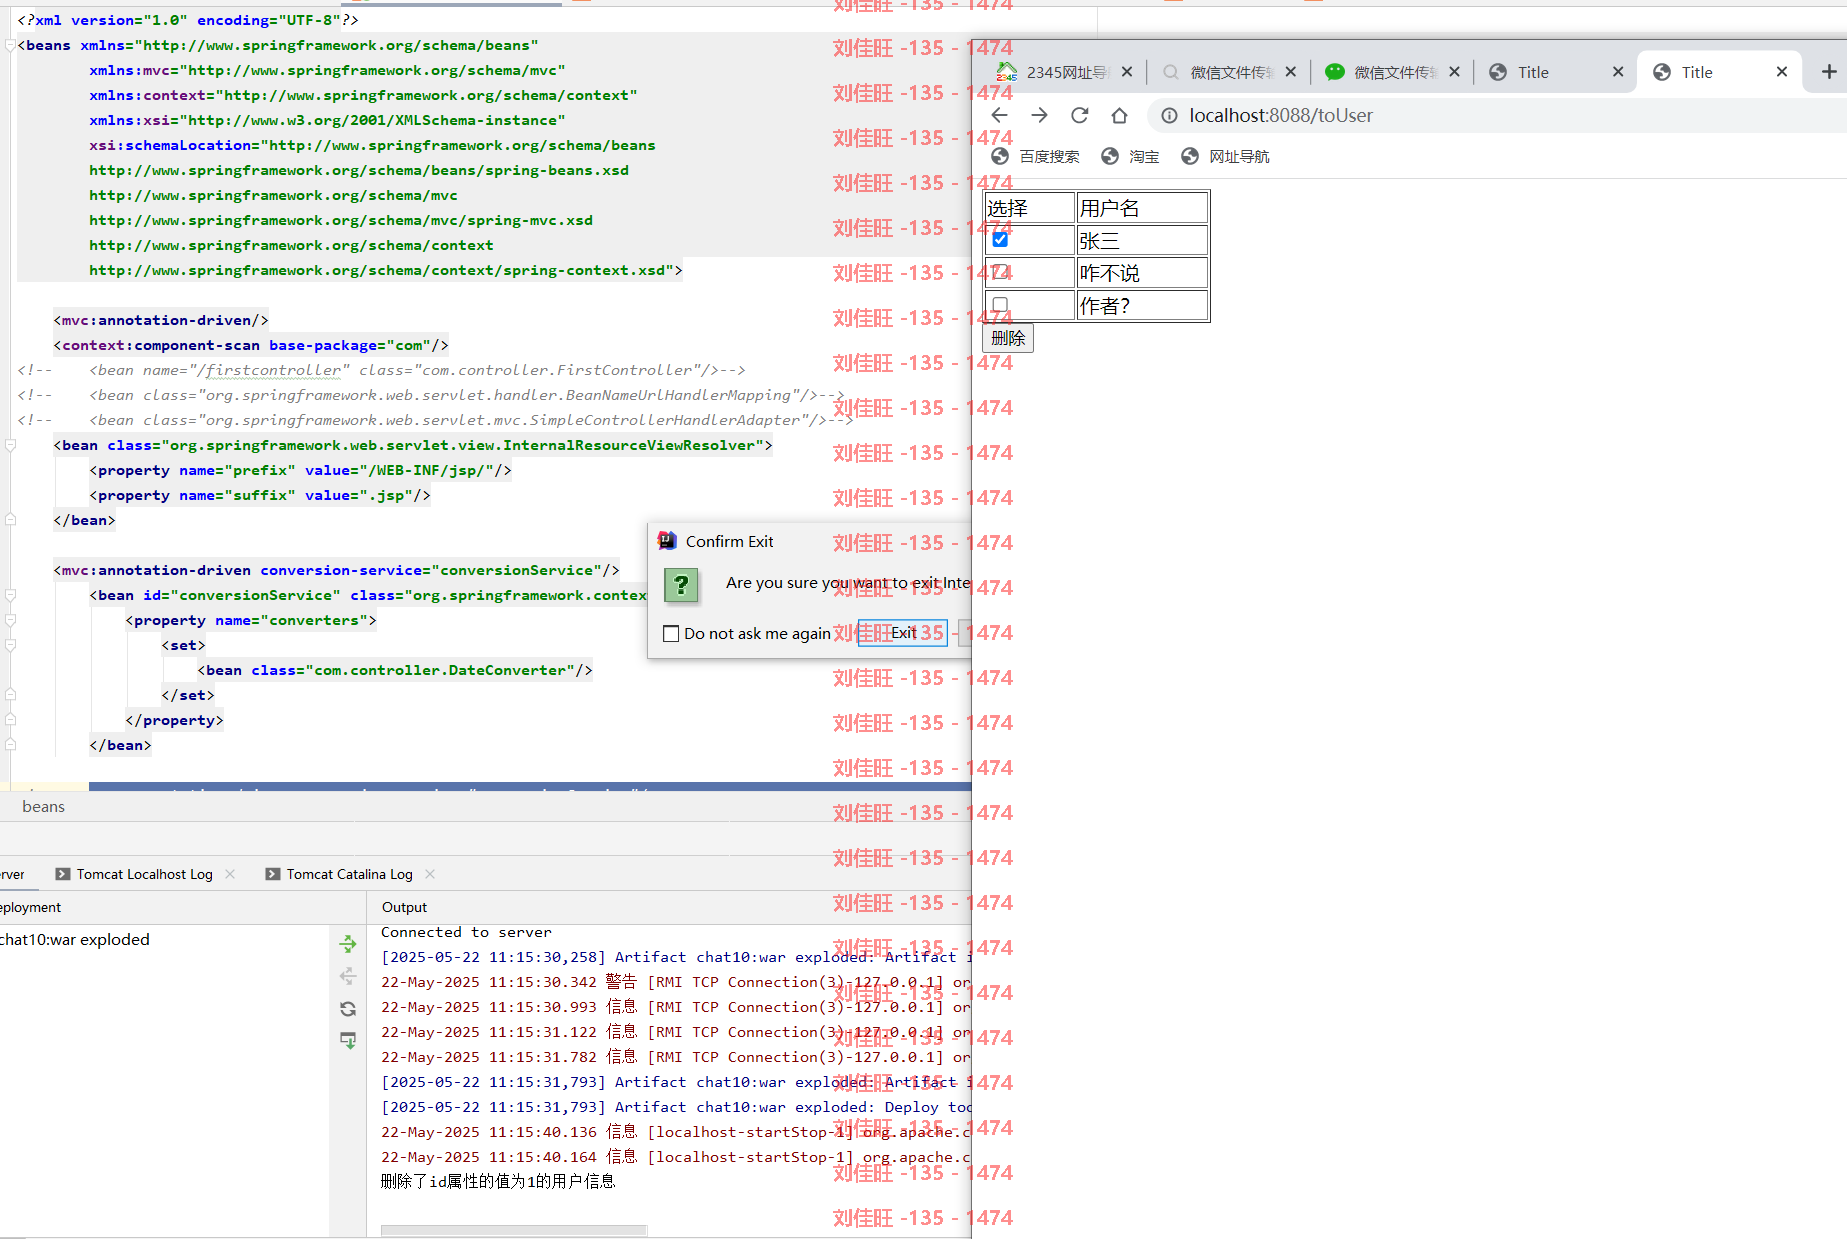Open the 网址导航 bookmark
1847x1239 pixels.
(1225, 157)
